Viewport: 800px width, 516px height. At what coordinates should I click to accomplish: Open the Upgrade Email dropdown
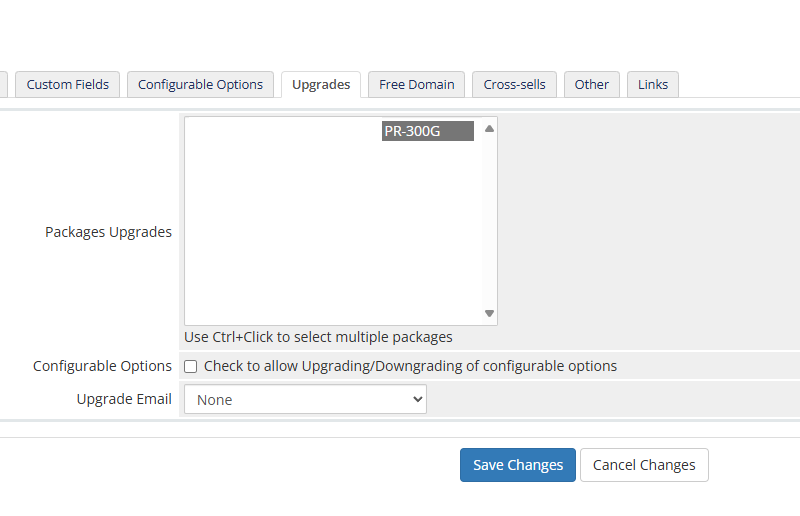(x=305, y=400)
